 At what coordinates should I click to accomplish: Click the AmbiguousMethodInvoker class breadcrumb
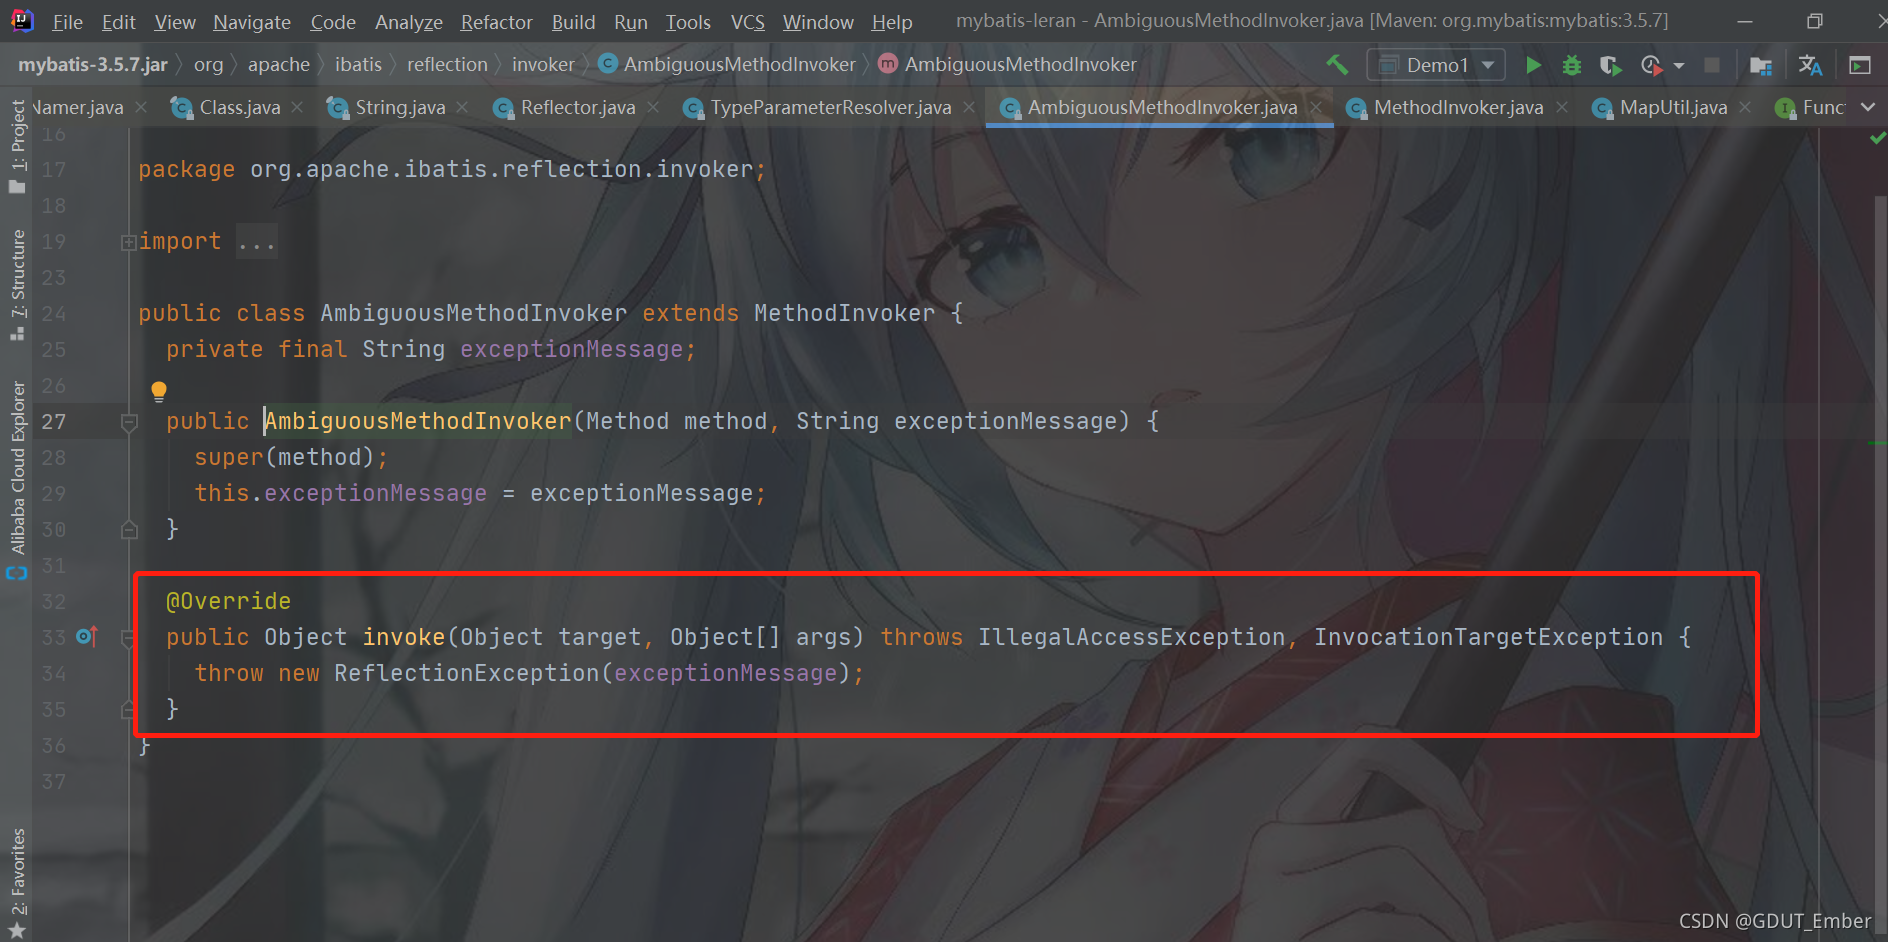727,65
